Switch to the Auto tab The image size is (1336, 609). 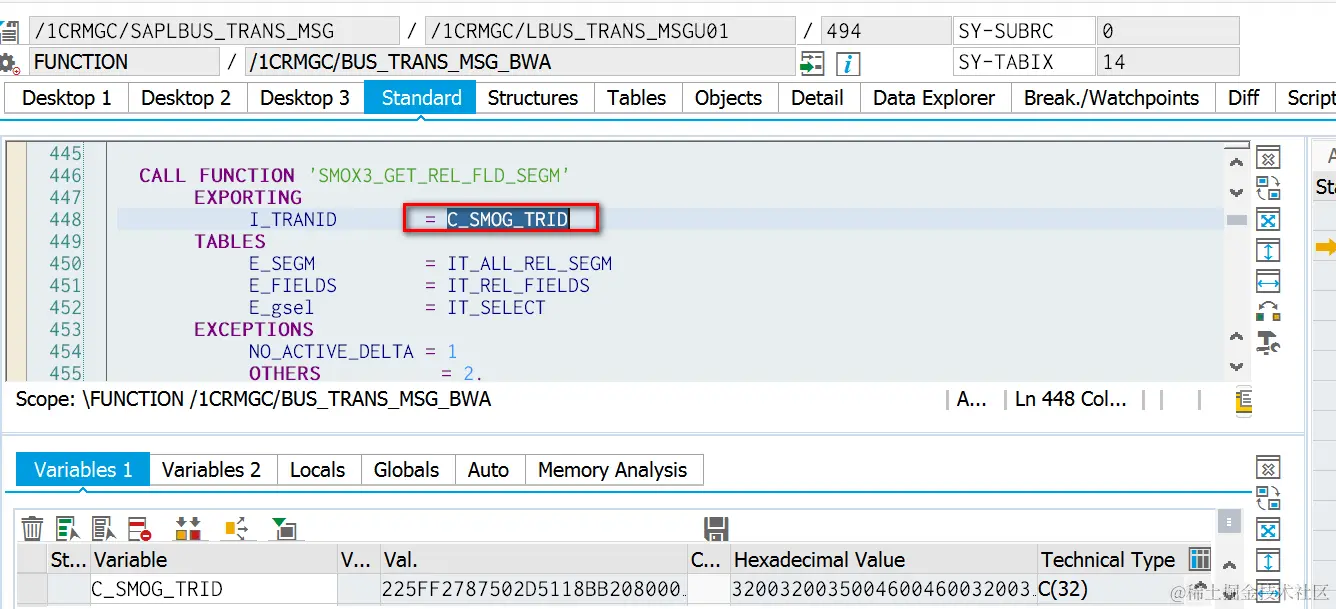pyautogui.click(x=488, y=470)
